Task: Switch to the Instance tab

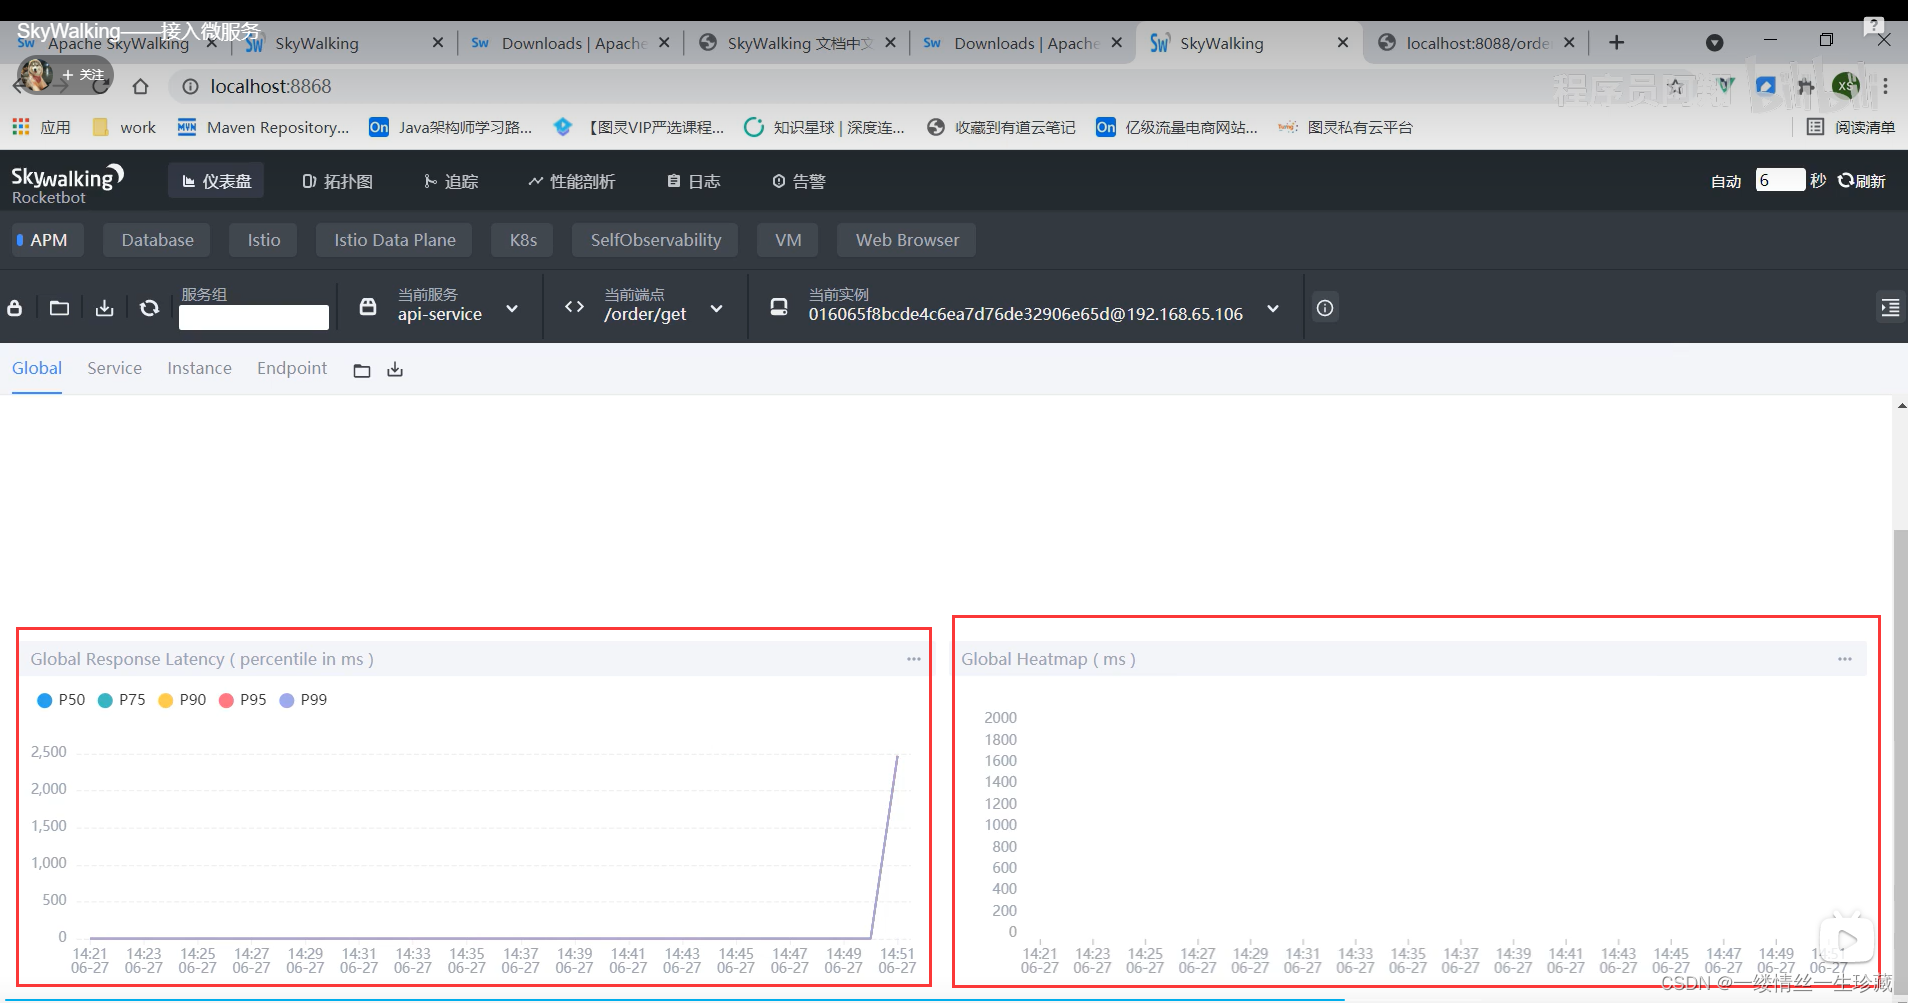Action: [199, 368]
